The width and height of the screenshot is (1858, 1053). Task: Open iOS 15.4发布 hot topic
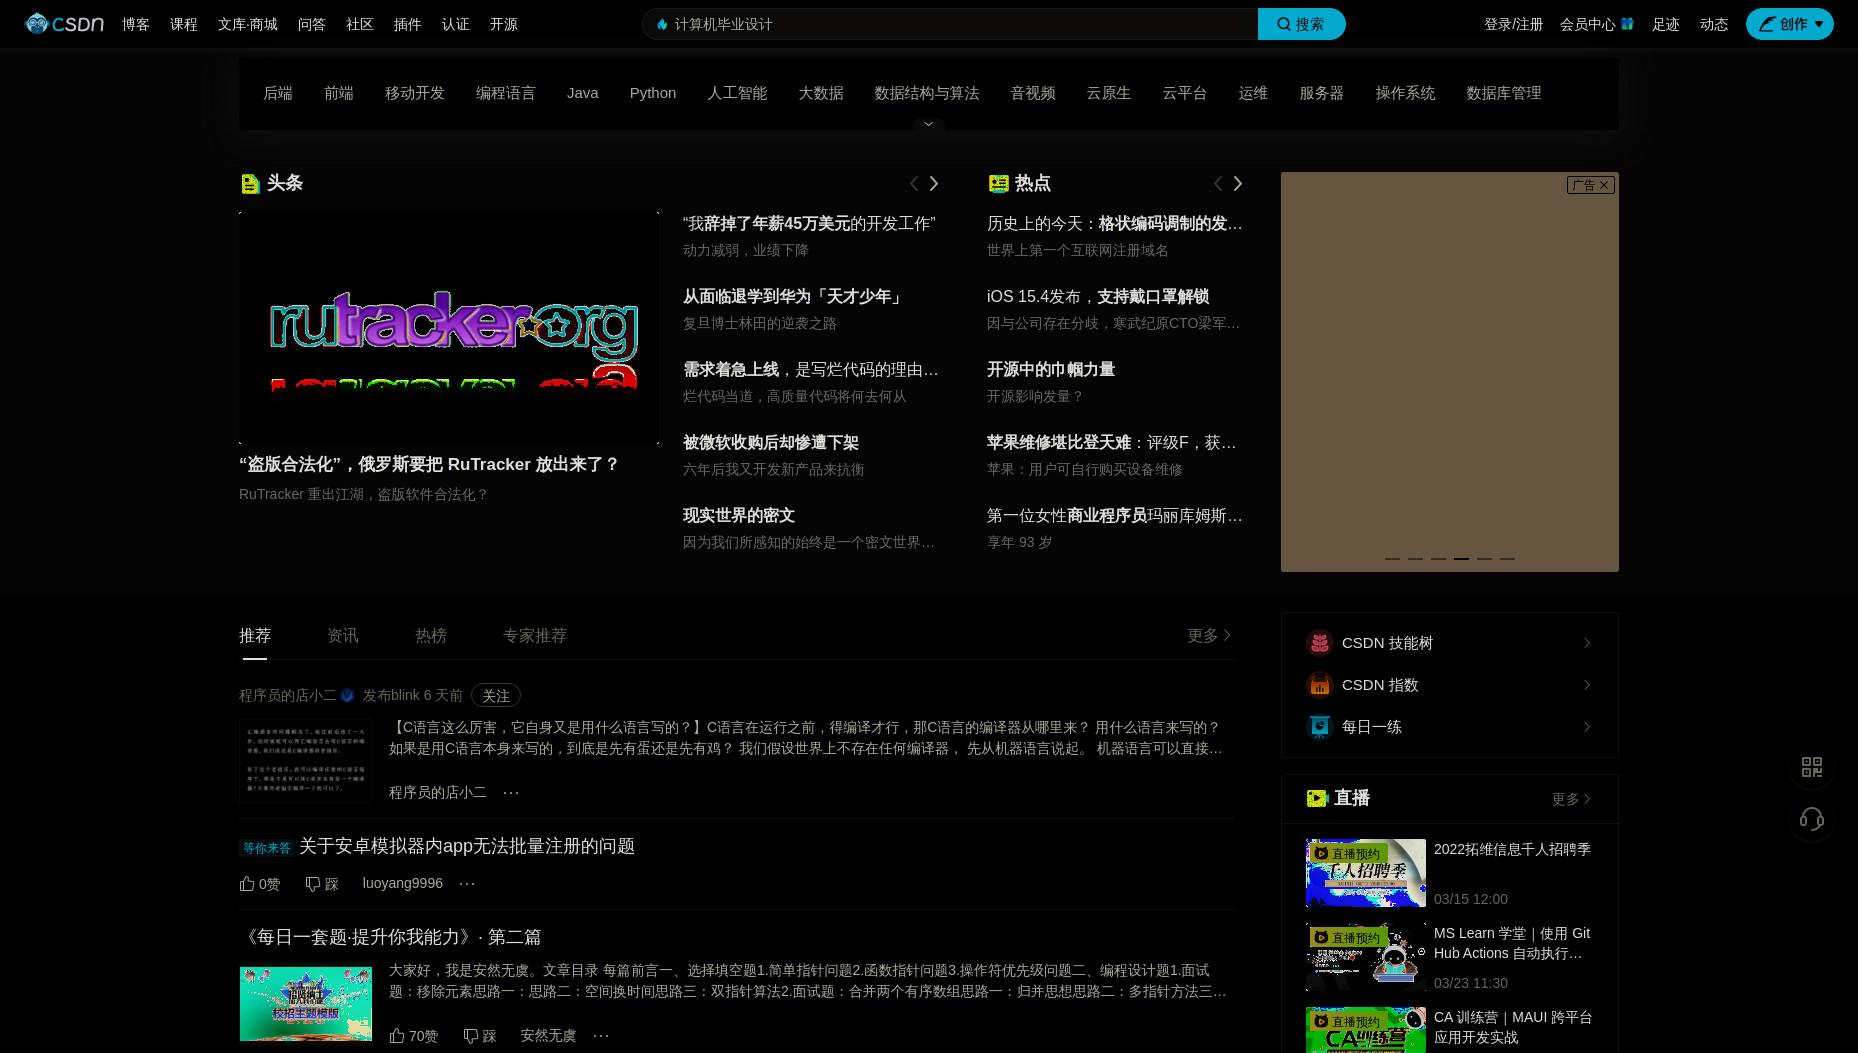pyautogui.click(x=1098, y=297)
